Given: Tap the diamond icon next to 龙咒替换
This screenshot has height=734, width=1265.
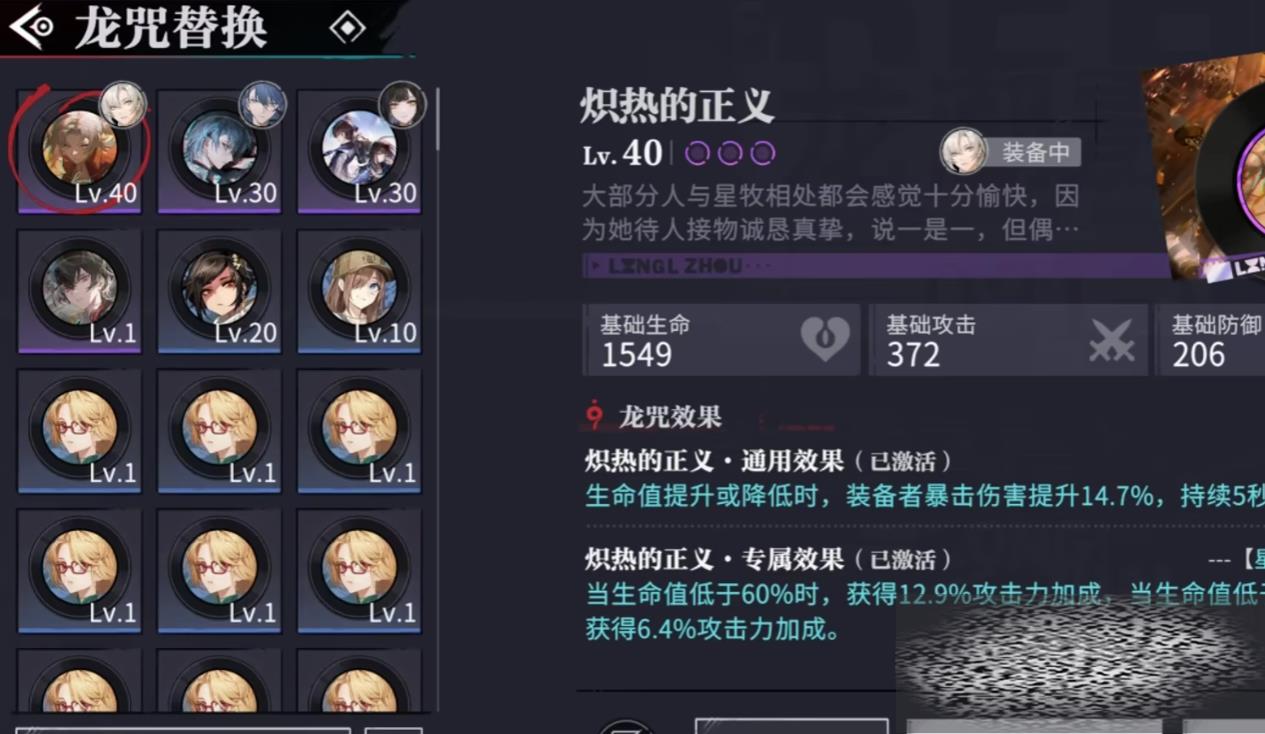Looking at the screenshot, I should tap(347, 28).
